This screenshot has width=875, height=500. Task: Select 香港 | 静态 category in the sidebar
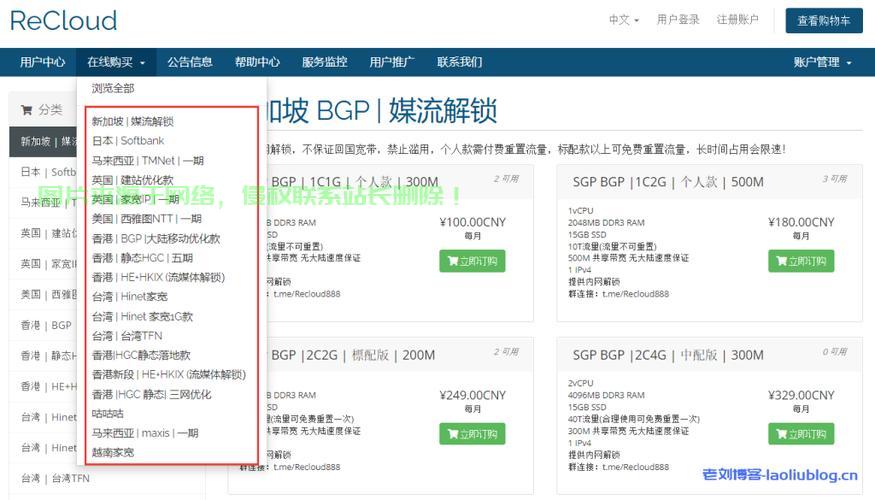(x=44, y=356)
